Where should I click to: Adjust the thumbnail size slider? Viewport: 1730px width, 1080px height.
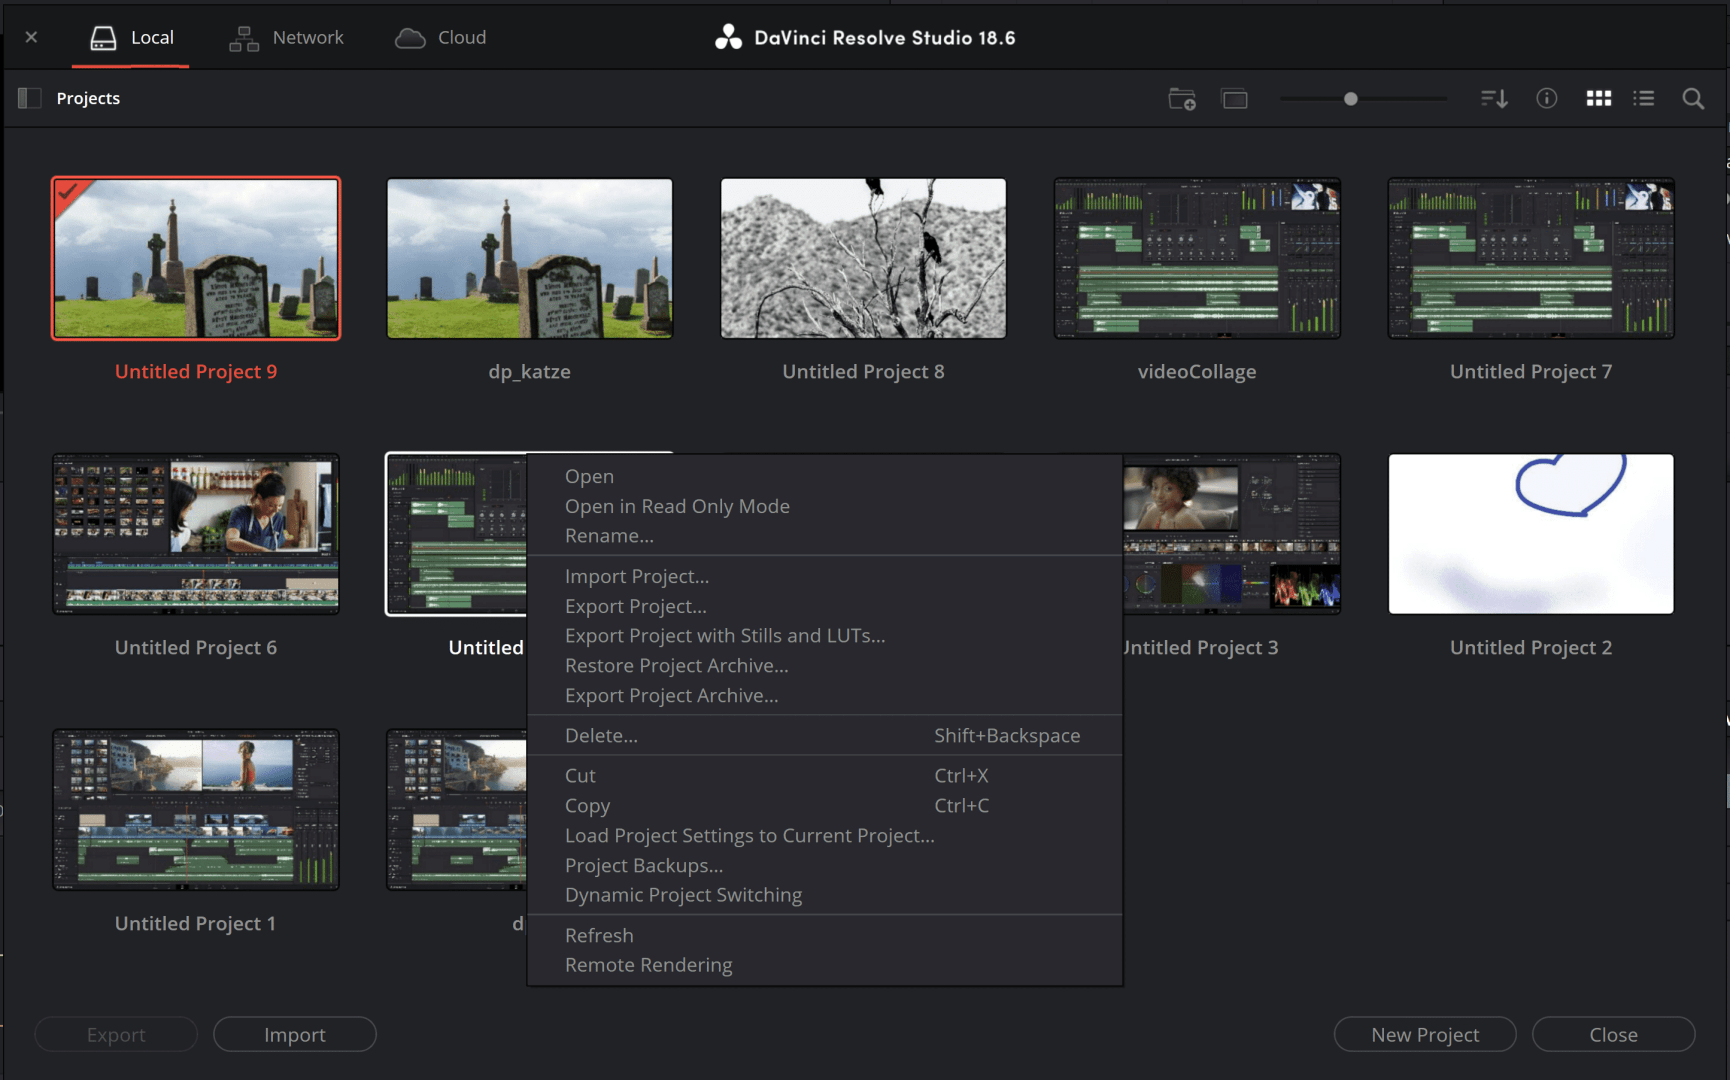(x=1350, y=98)
